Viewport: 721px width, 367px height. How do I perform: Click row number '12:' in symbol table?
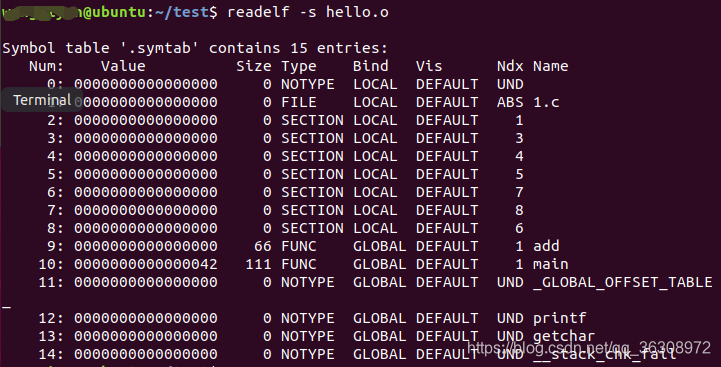pos(51,318)
